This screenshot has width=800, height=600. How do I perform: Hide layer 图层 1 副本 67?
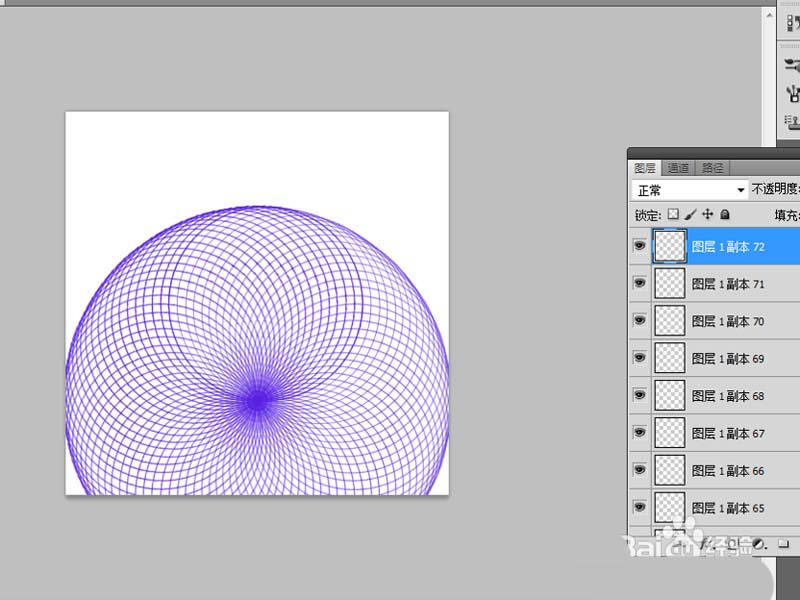640,433
